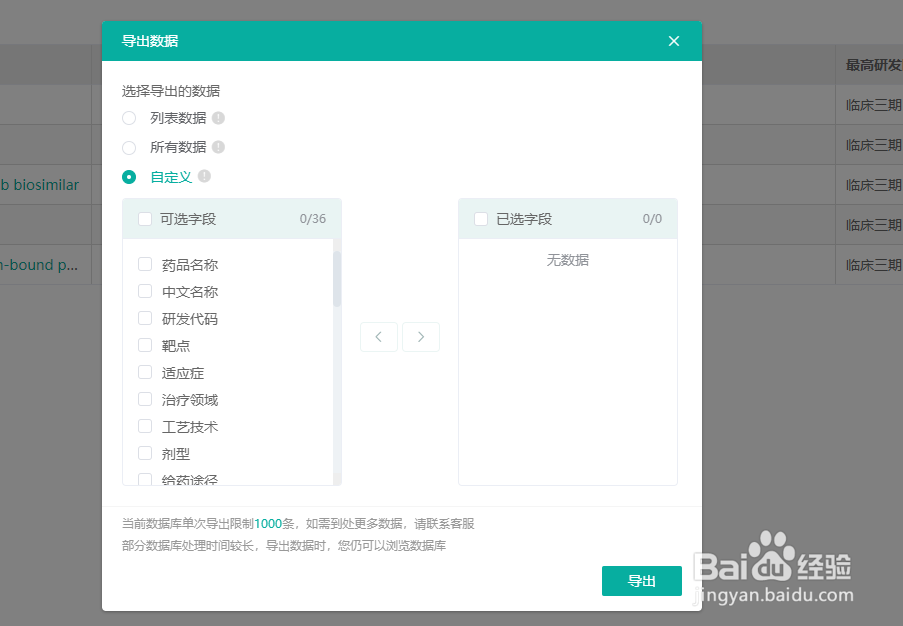The width and height of the screenshot is (903, 626).
Task: Select the 列表数据 radio option
Action: click(129, 118)
